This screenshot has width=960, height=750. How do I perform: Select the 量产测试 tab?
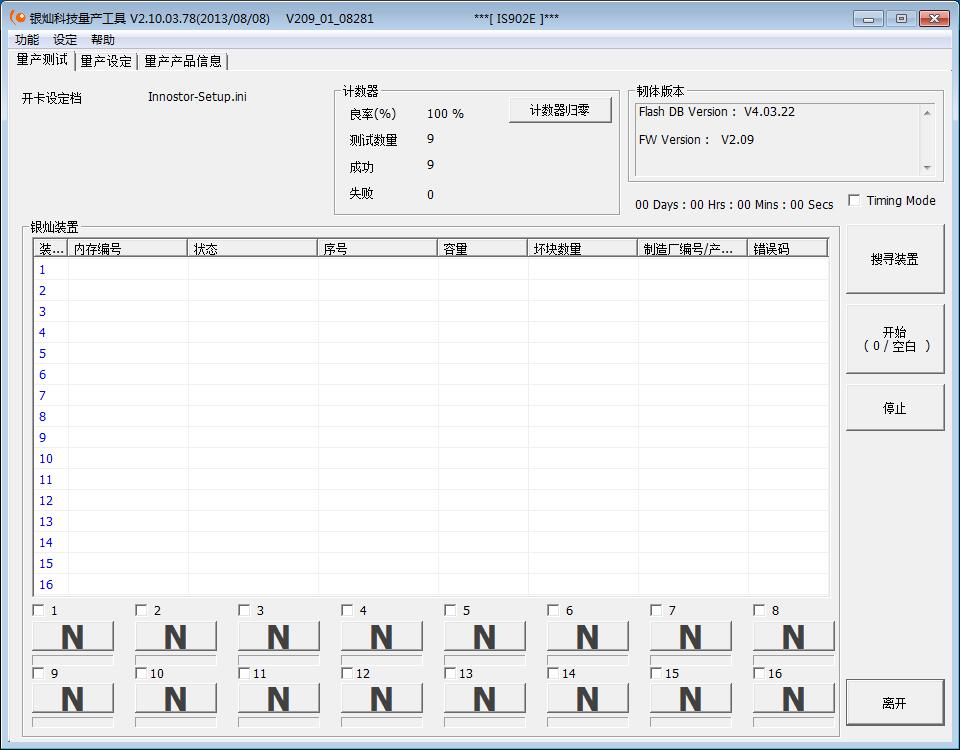coord(39,60)
